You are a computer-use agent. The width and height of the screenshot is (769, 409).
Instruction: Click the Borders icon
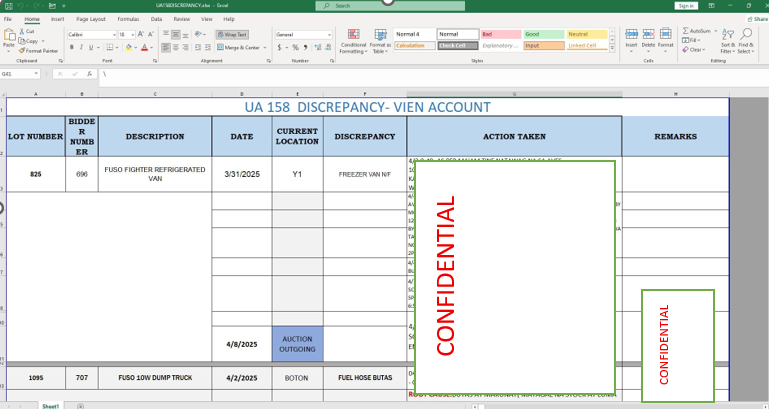[110, 48]
